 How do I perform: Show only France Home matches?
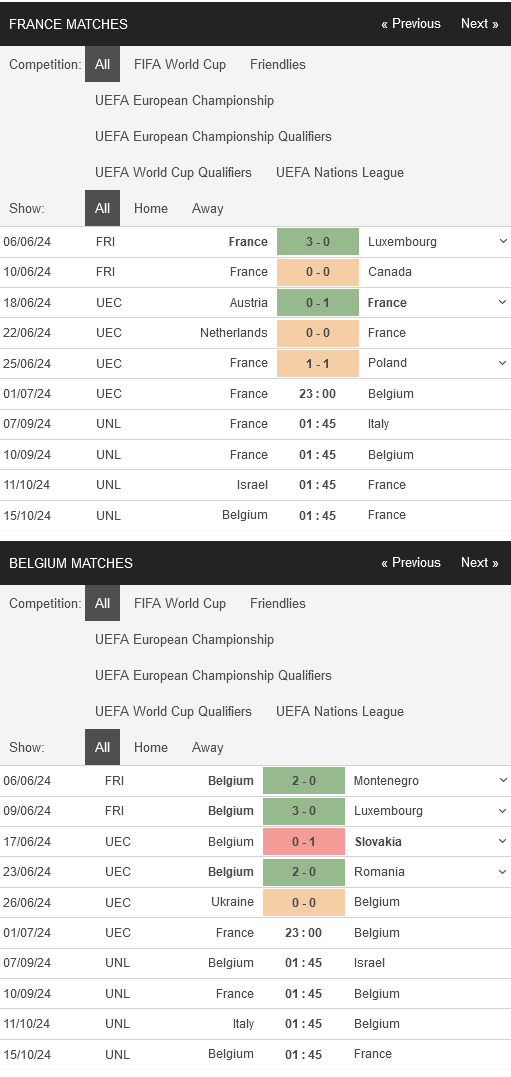click(x=150, y=208)
